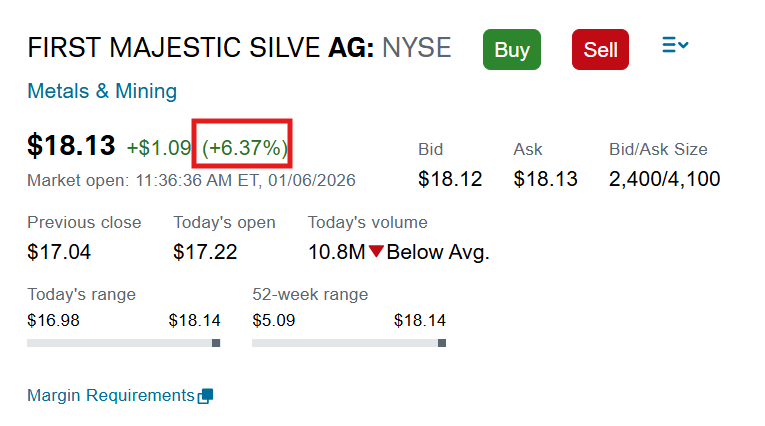Click the 52-week range bar marker
Screen dimensions: 765x426
441,343
